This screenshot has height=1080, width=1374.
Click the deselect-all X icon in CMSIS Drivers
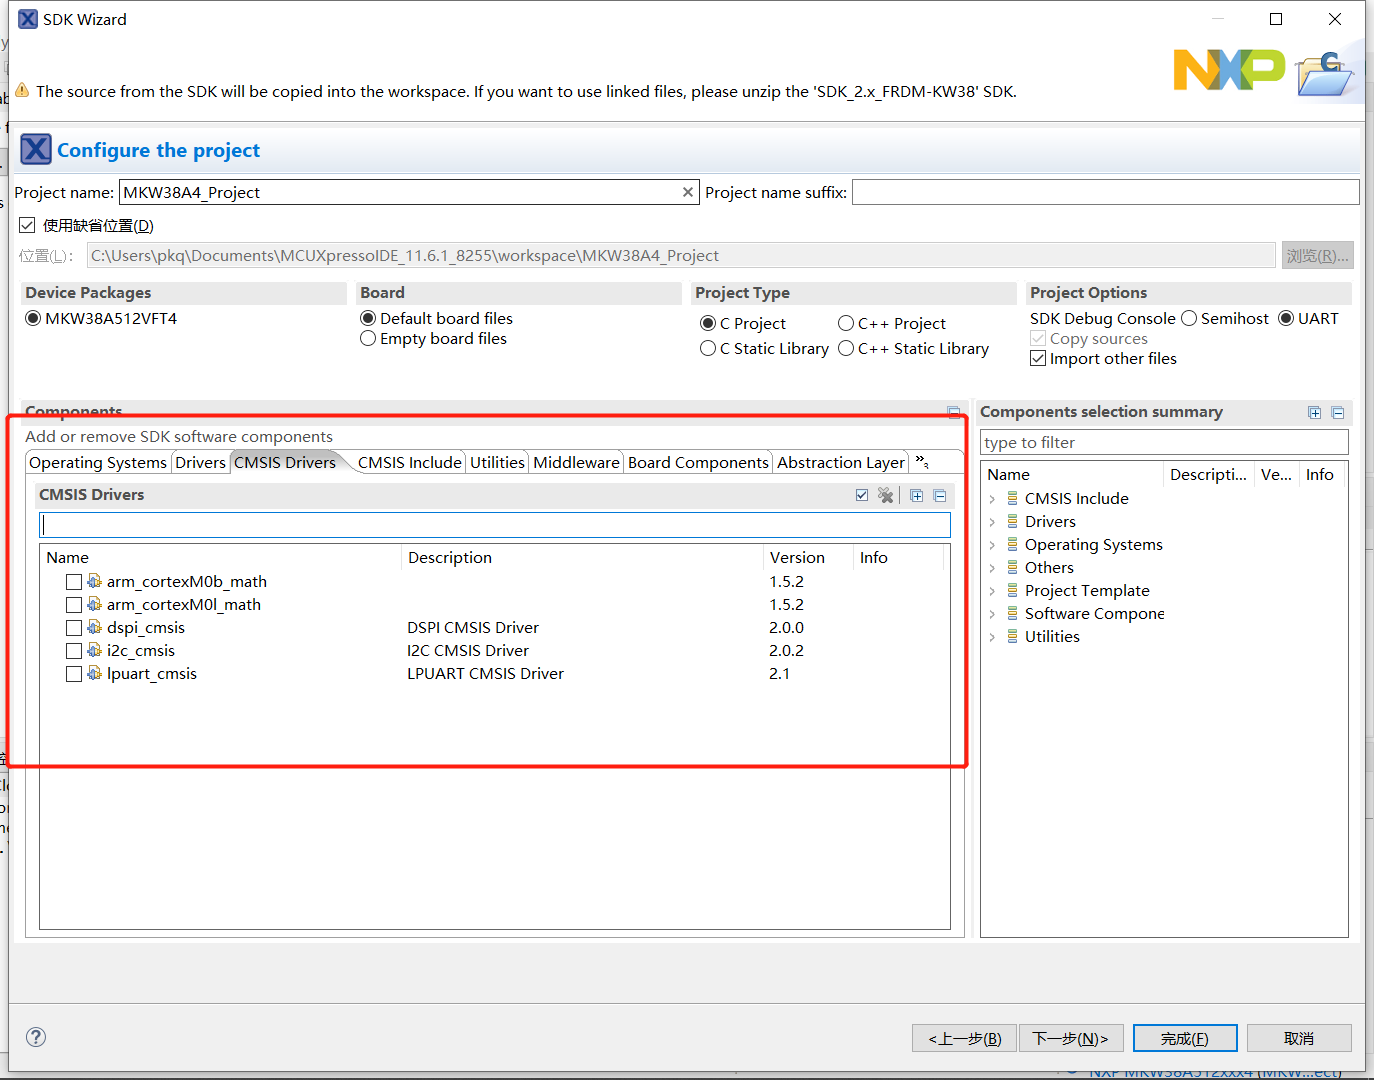[x=886, y=495]
